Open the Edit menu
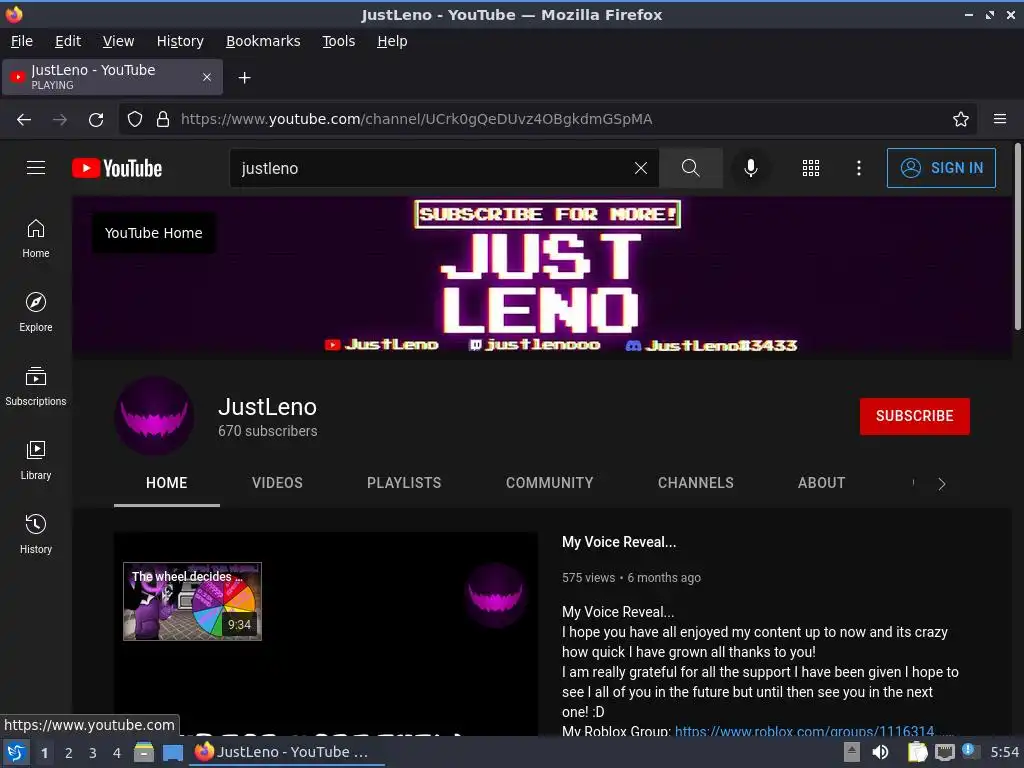Screen dimensions: 1024x768 coord(68,41)
